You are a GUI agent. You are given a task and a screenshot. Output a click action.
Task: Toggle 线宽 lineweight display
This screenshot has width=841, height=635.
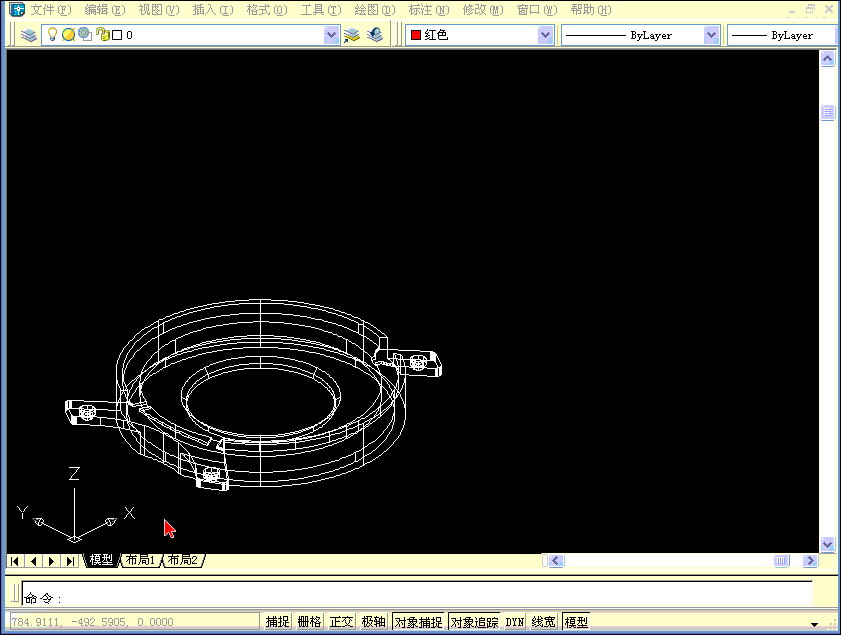pos(543,622)
